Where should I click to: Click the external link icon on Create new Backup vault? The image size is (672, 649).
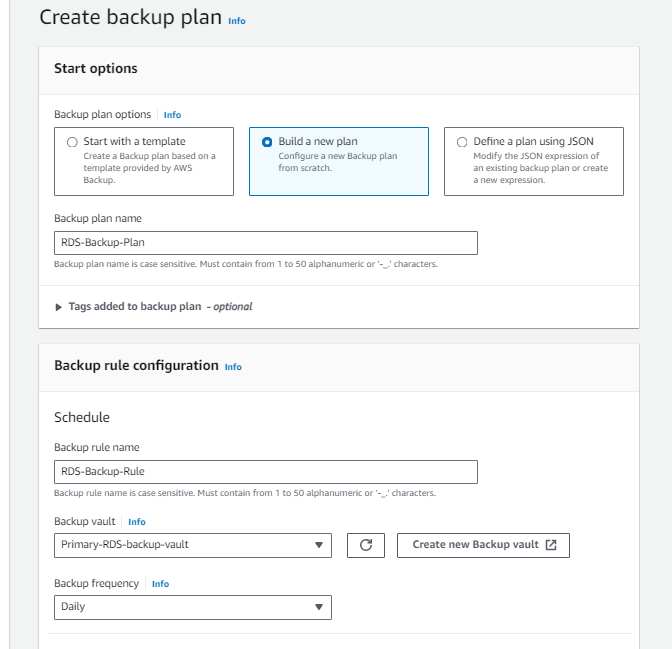[x=550, y=545]
